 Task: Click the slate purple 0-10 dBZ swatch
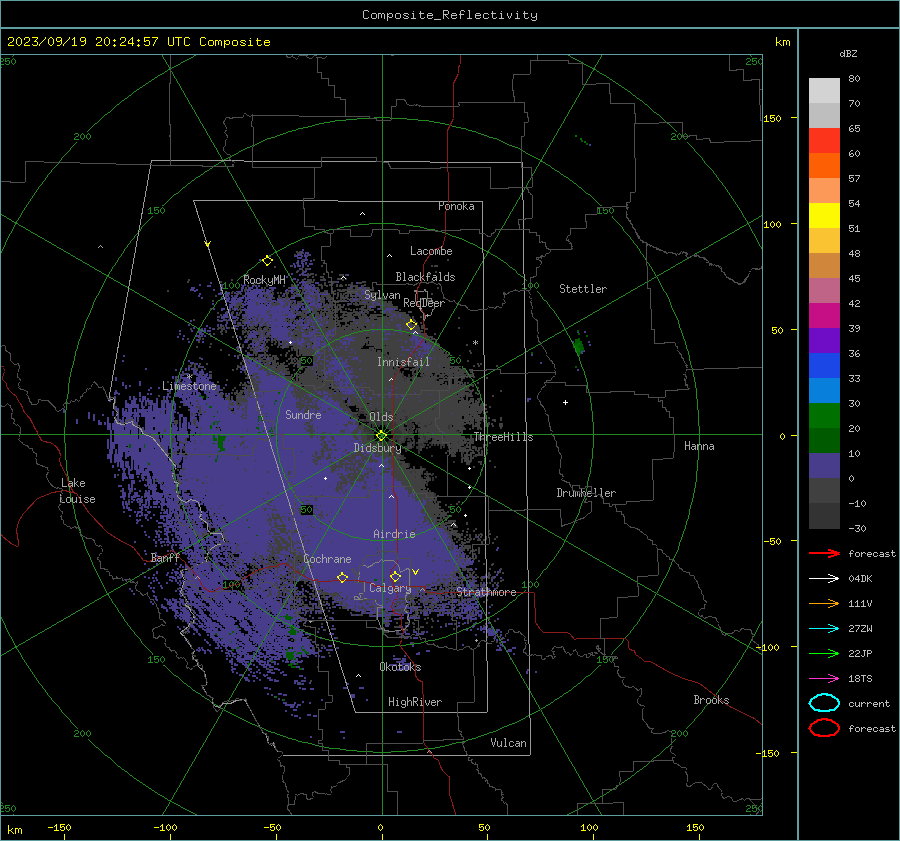point(824,465)
